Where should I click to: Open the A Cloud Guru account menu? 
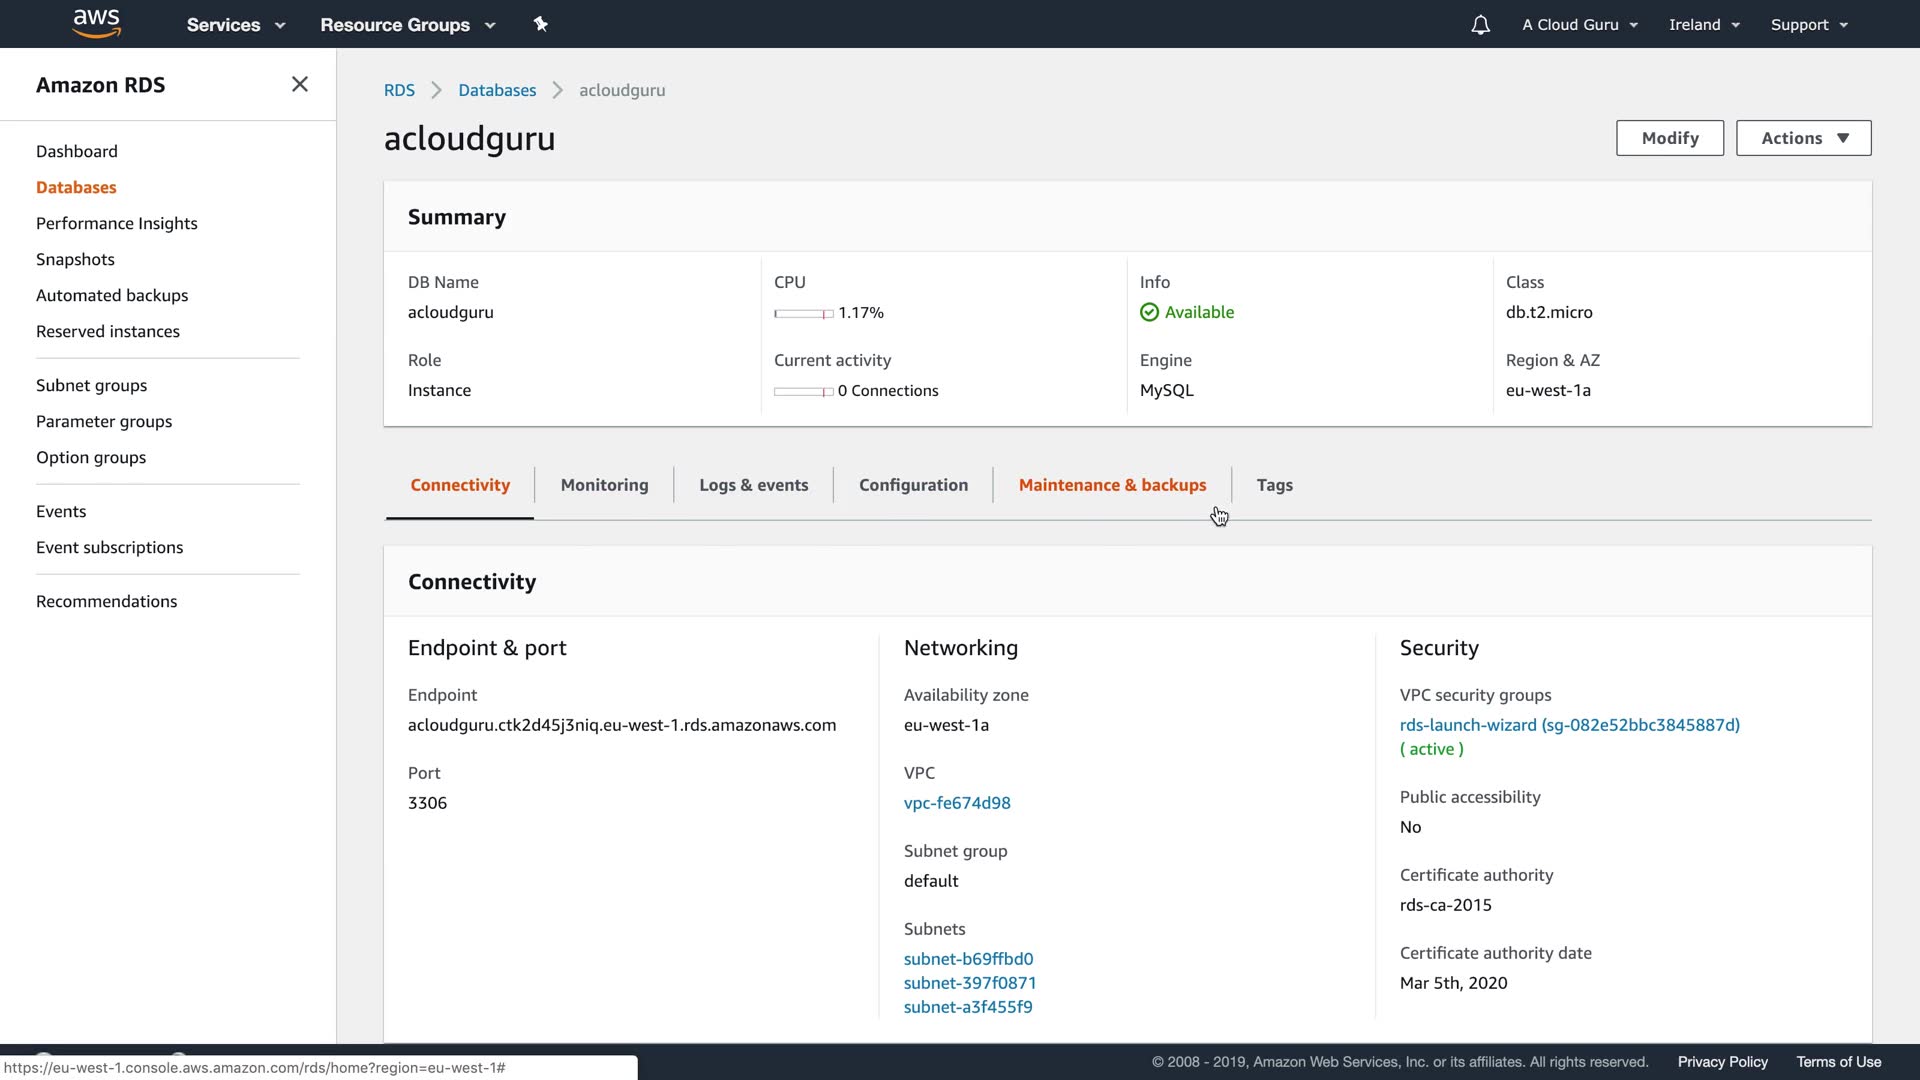click(x=1579, y=25)
